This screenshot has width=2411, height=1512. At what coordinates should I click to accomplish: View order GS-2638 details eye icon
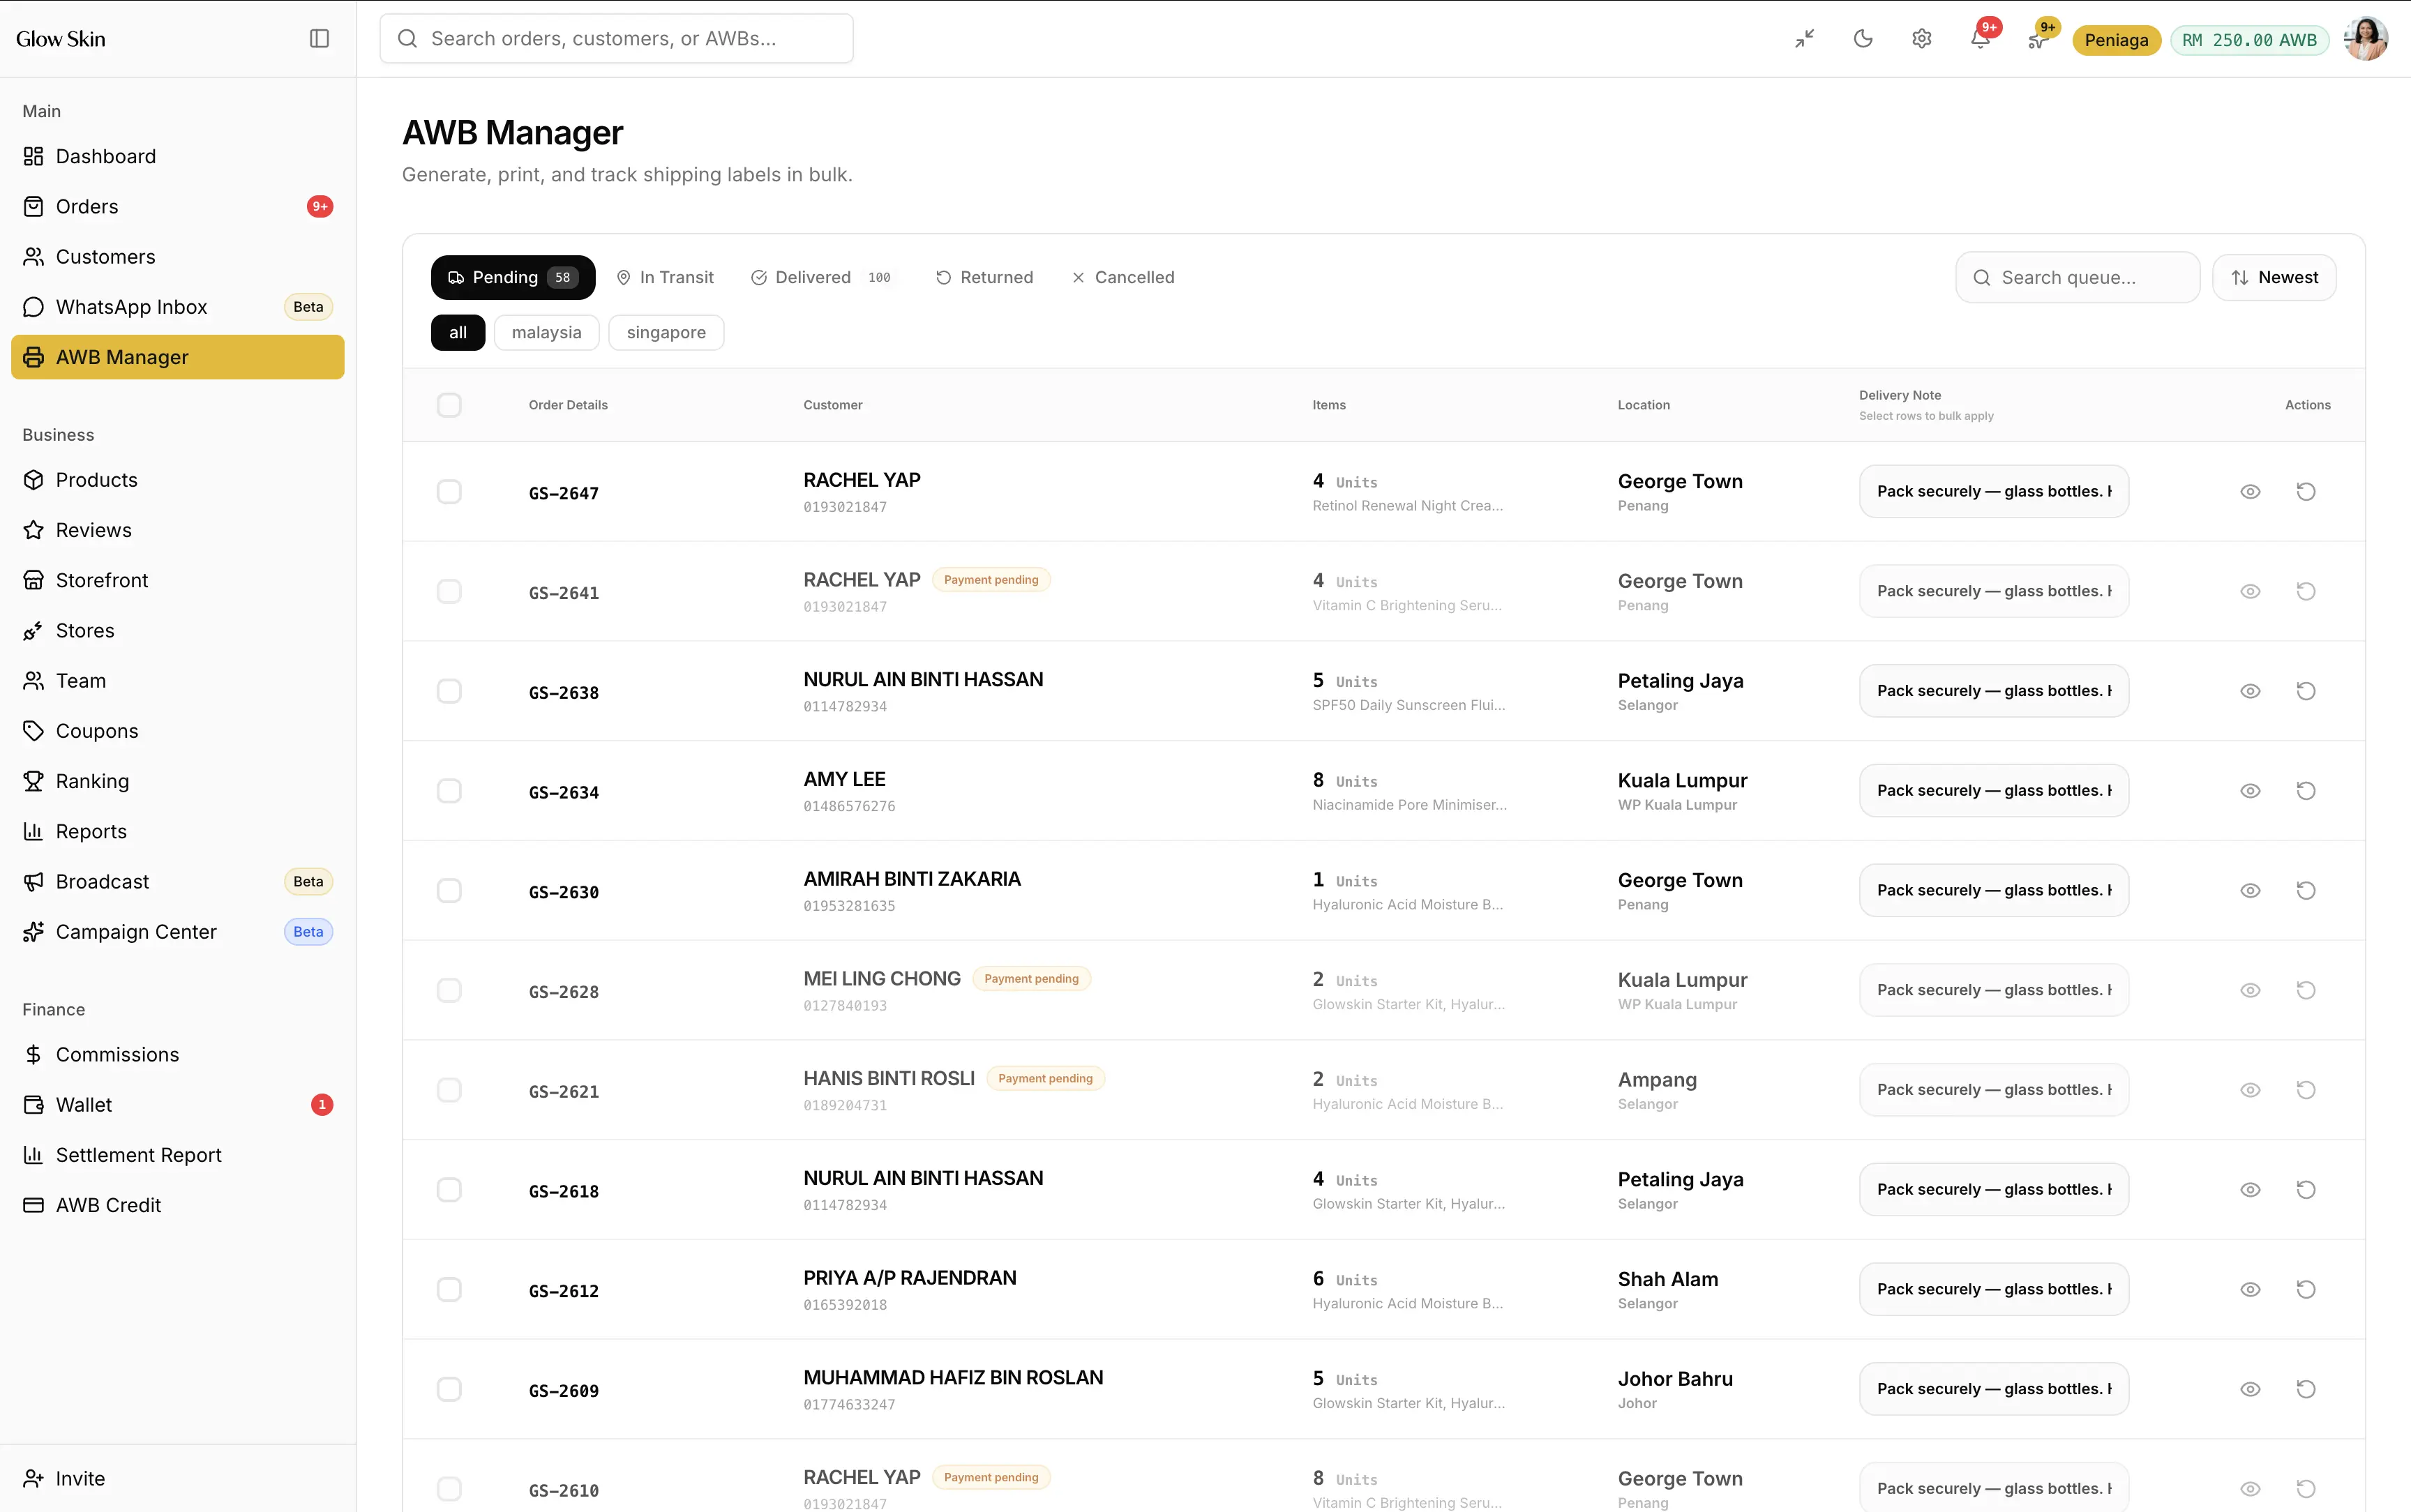tap(2250, 691)
